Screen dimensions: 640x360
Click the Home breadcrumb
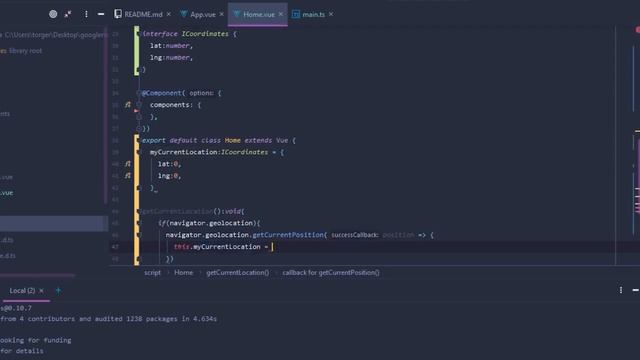point(184,273)
